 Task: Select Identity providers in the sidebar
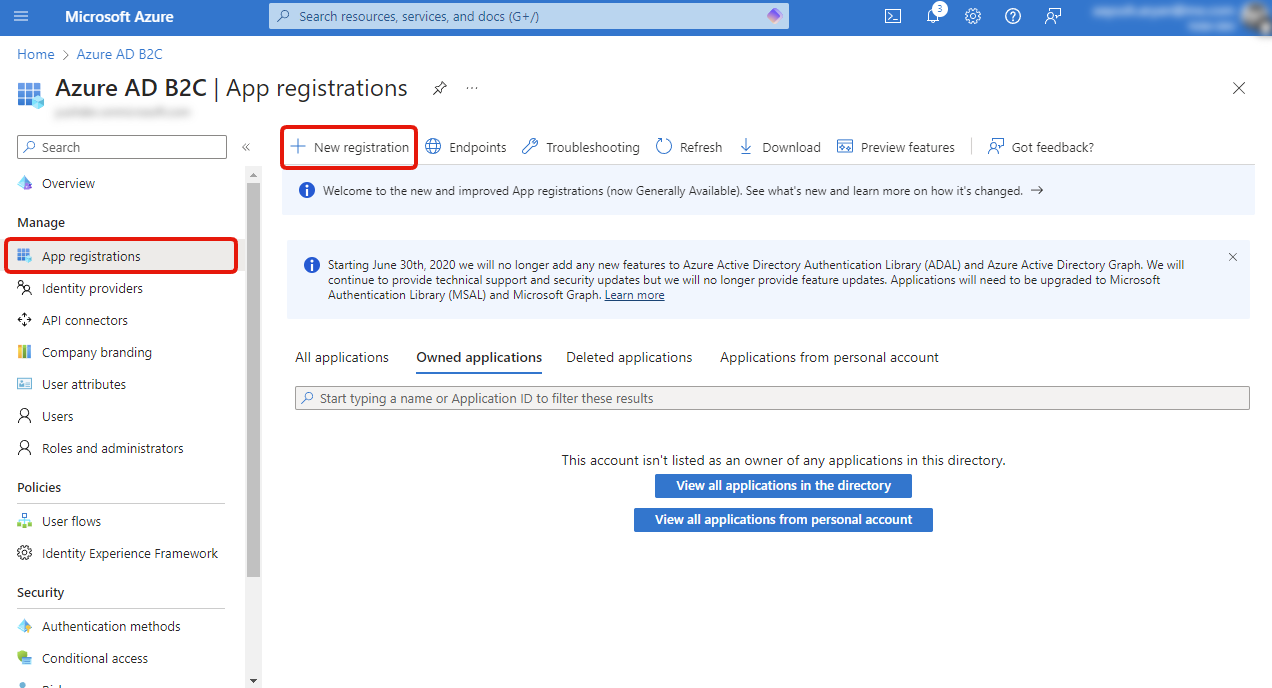click(x=90, y=288)
